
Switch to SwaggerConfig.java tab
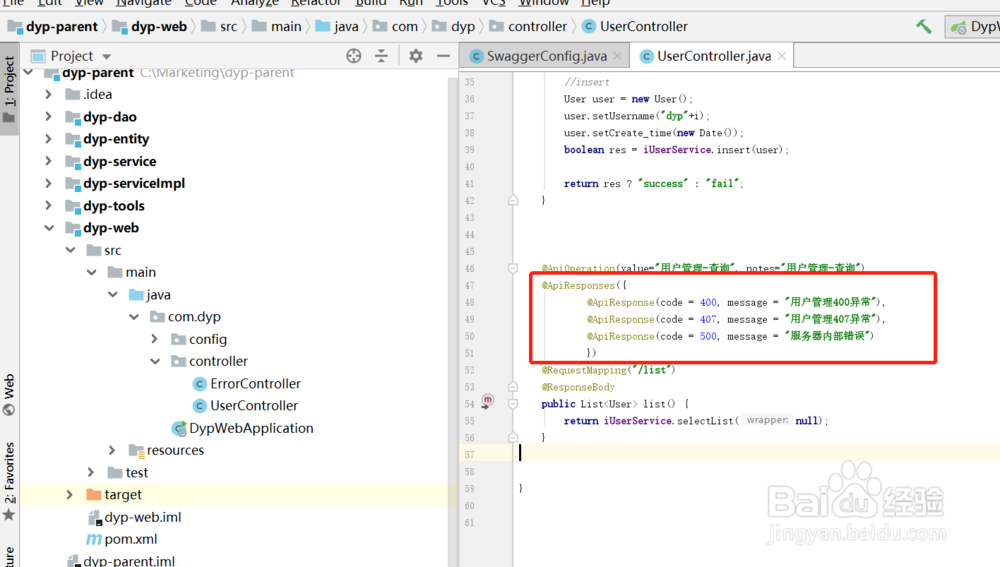[x=546, y=56]
